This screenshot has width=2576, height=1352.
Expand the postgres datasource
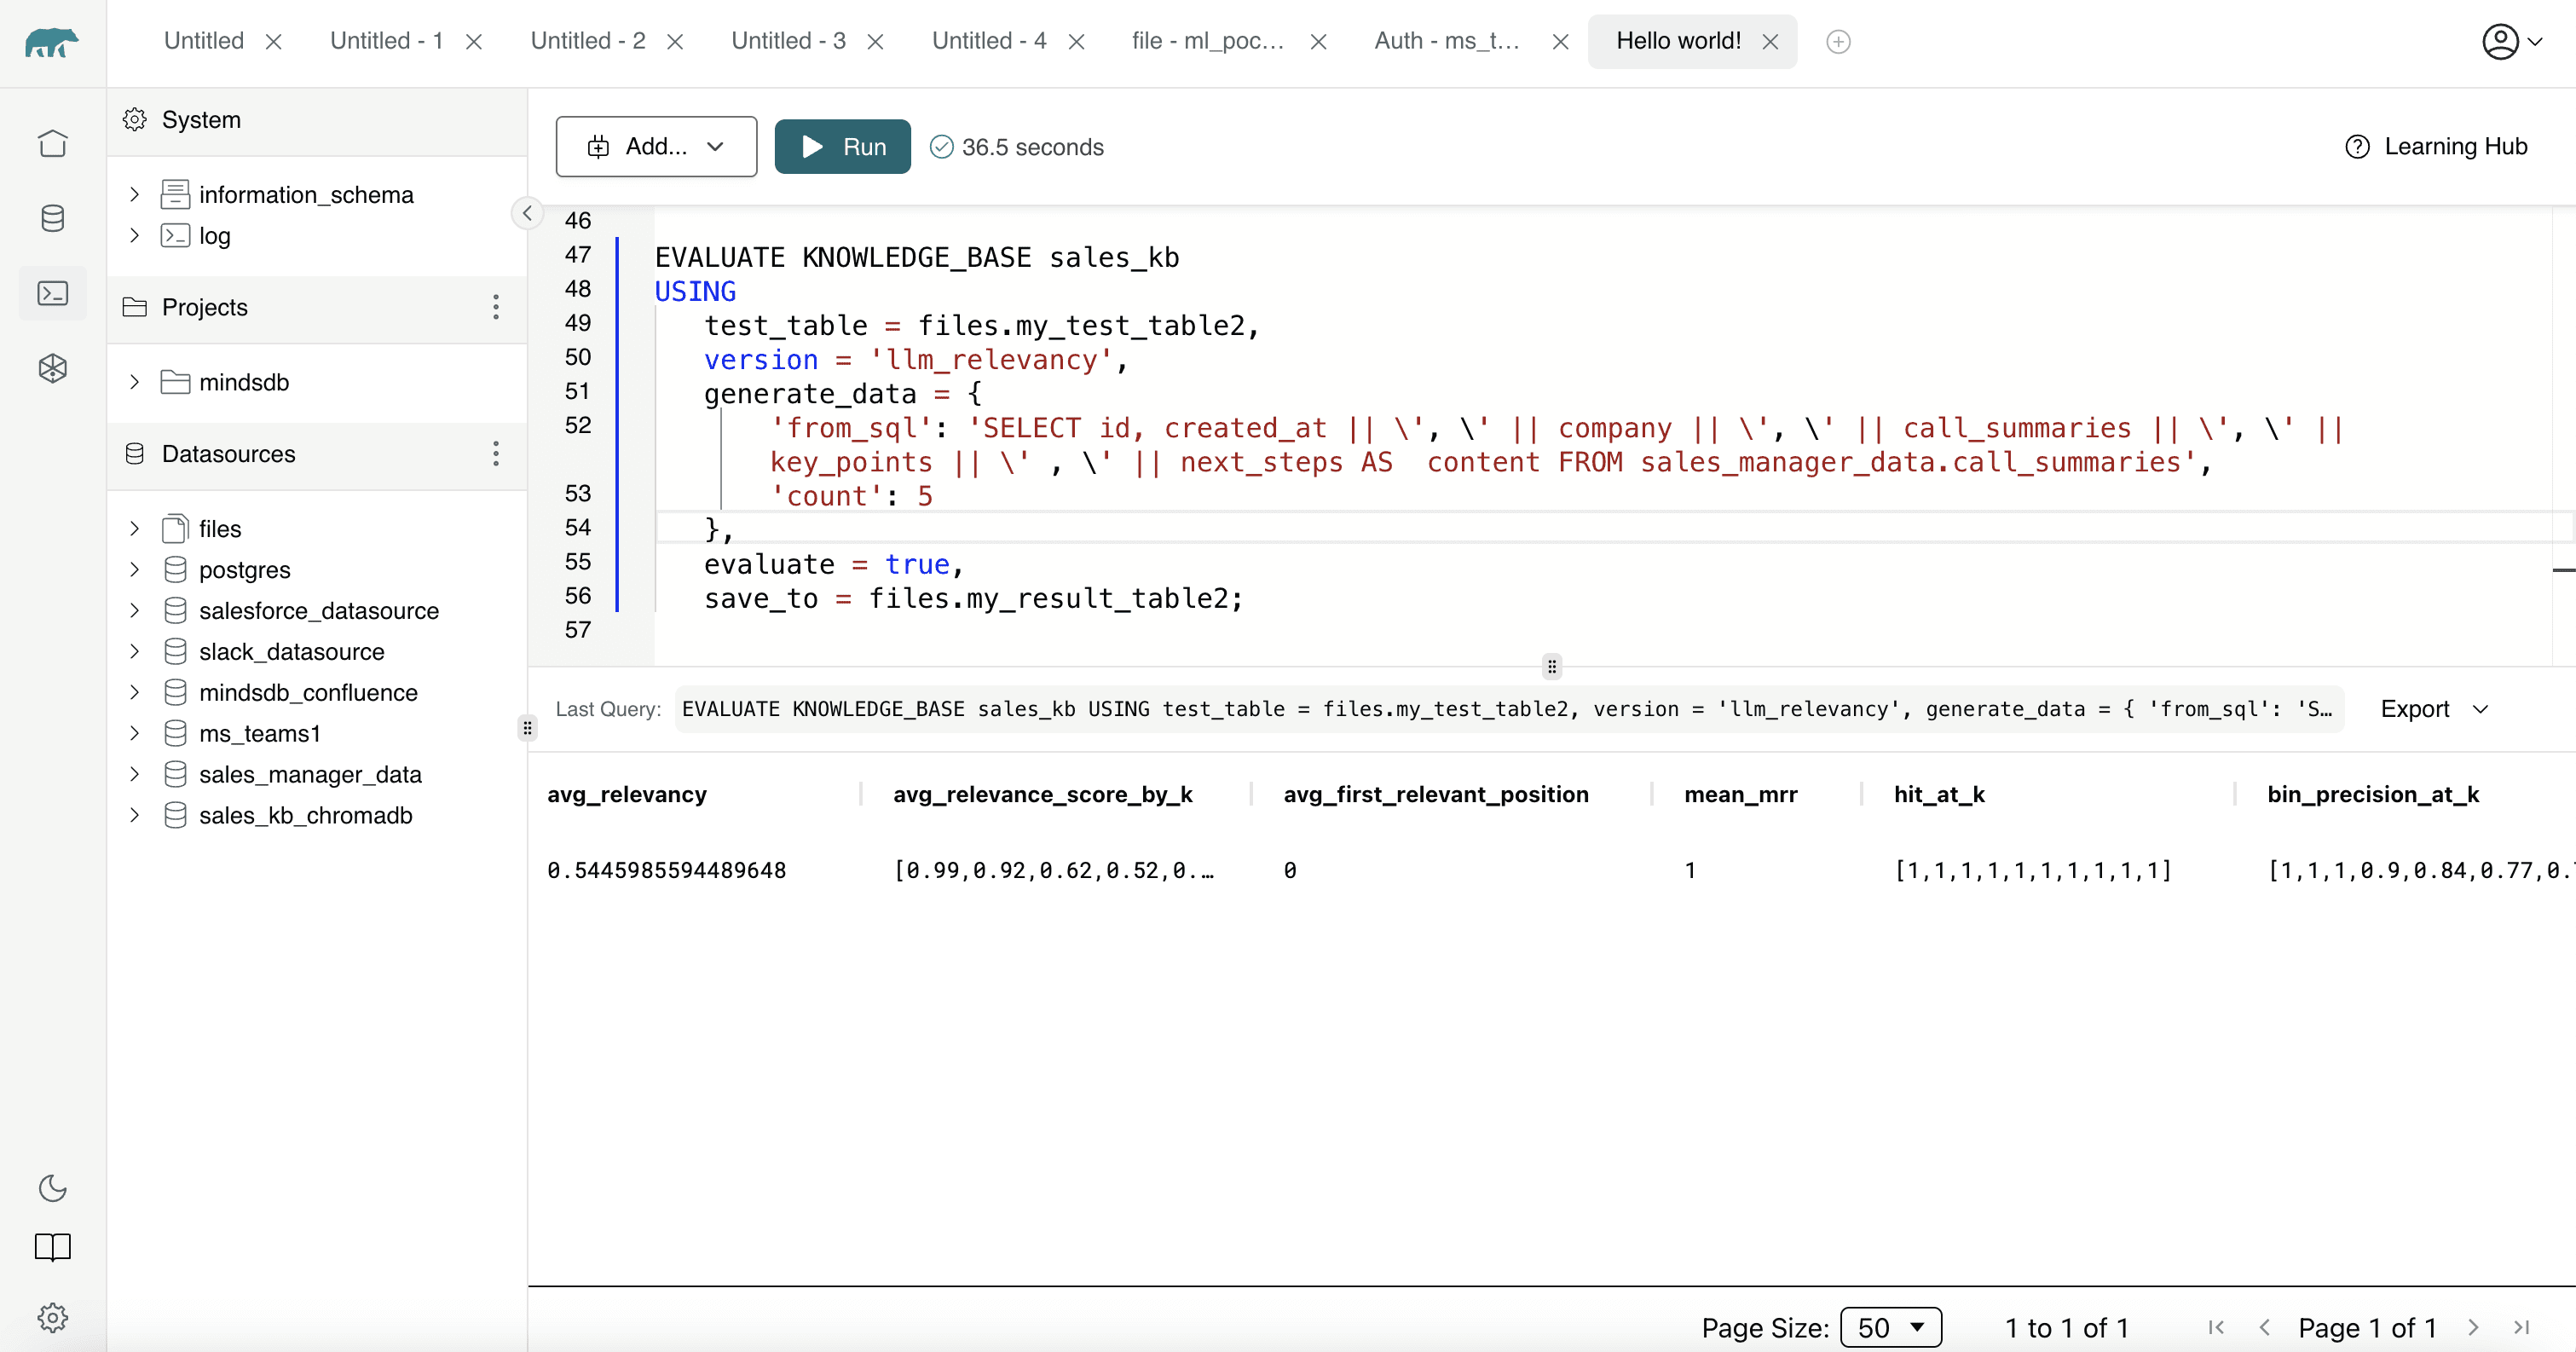coord(134,569)
